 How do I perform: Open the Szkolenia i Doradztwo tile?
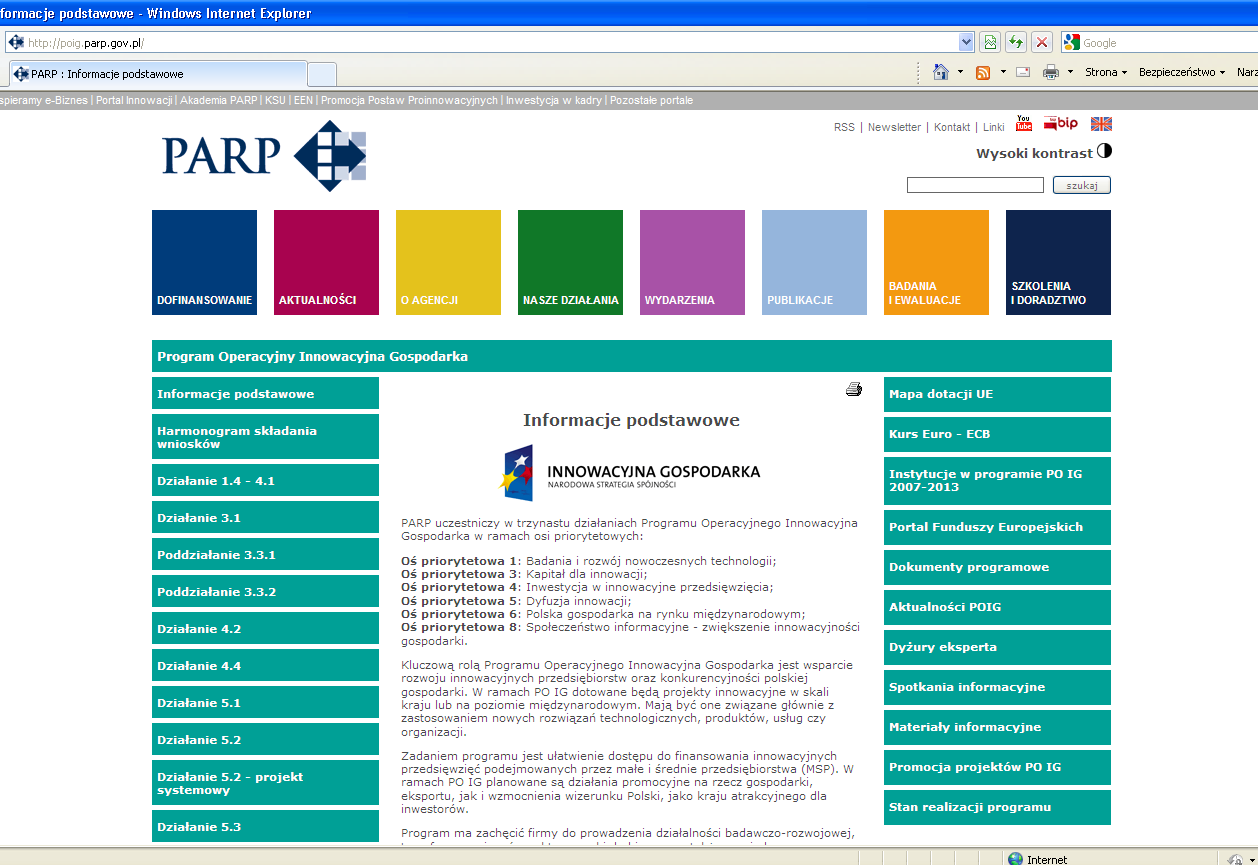(1058, 262)
